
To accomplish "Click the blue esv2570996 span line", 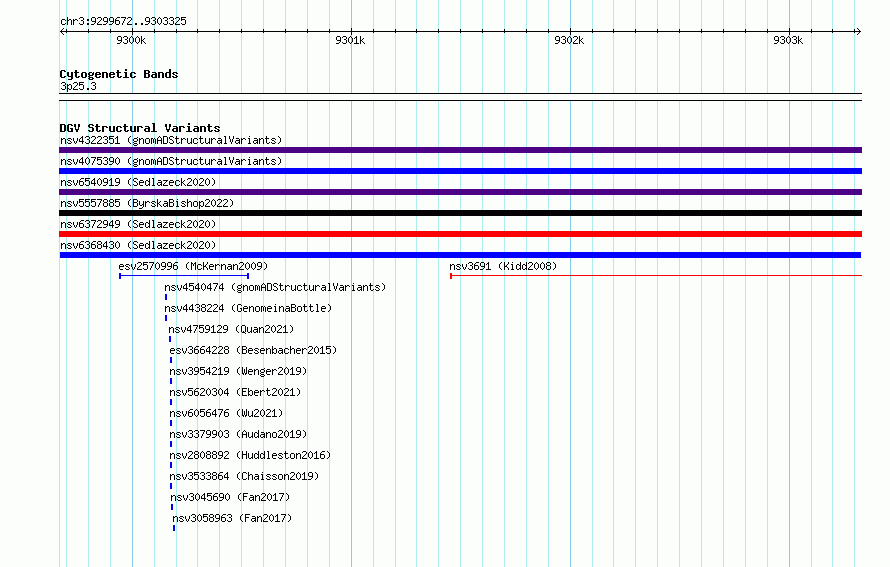I will (184, 276).
